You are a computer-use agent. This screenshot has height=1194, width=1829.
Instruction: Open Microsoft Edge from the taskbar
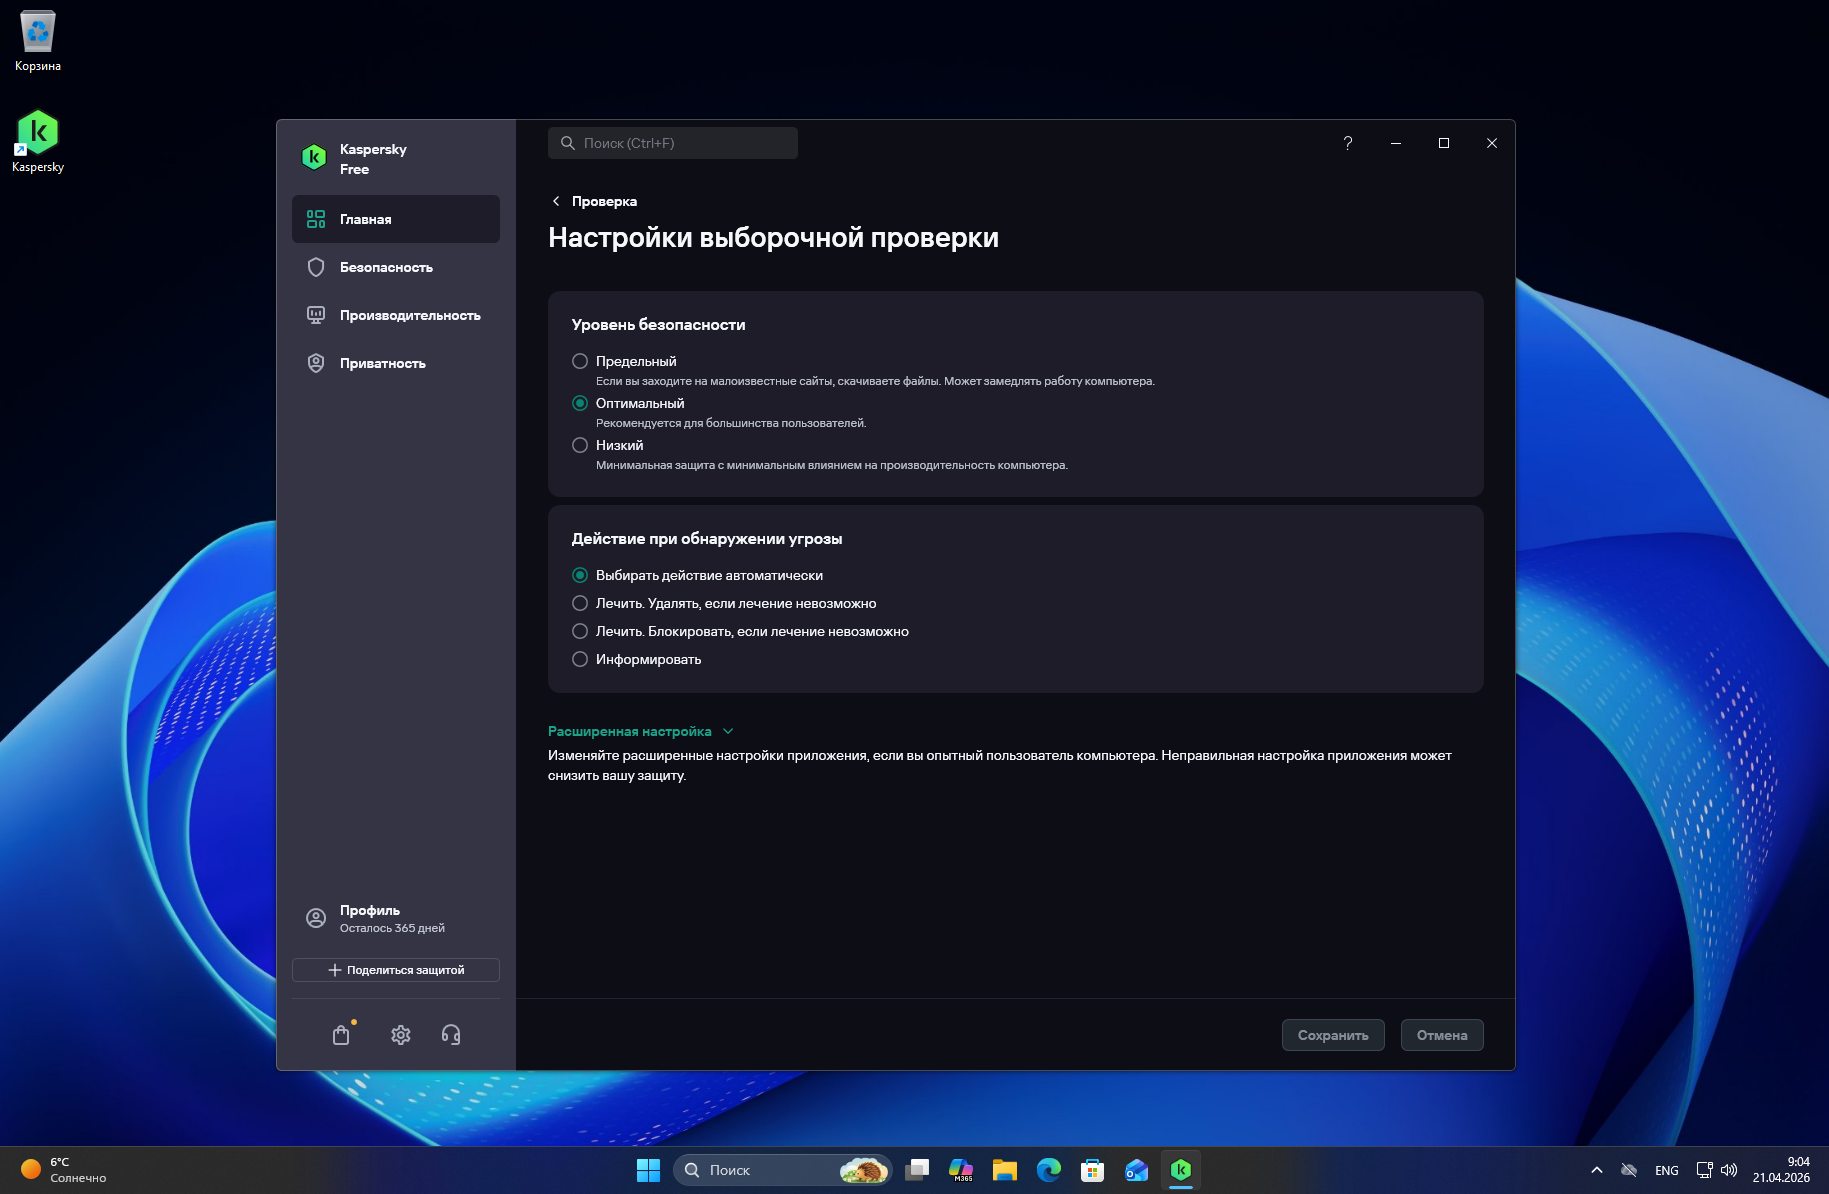[1049, 1169]
